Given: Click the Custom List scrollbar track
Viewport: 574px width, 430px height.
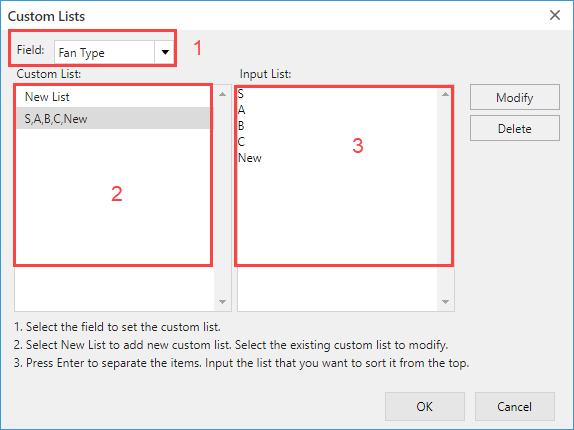Looking at the screenshot, I should click(x=222, y=198).
